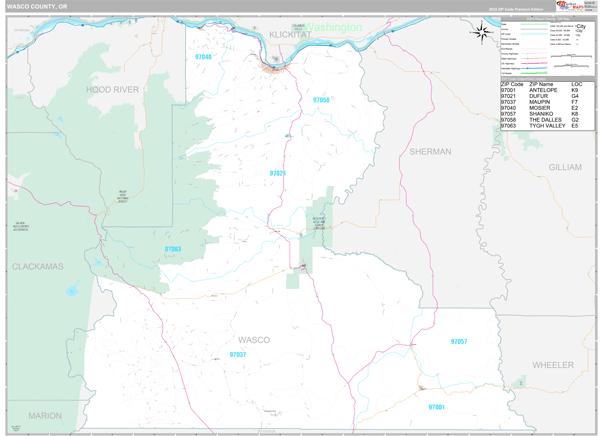Click the 97001 ZIP label on the map
This screenshot has width=600, height=436.
click(436, 407)
